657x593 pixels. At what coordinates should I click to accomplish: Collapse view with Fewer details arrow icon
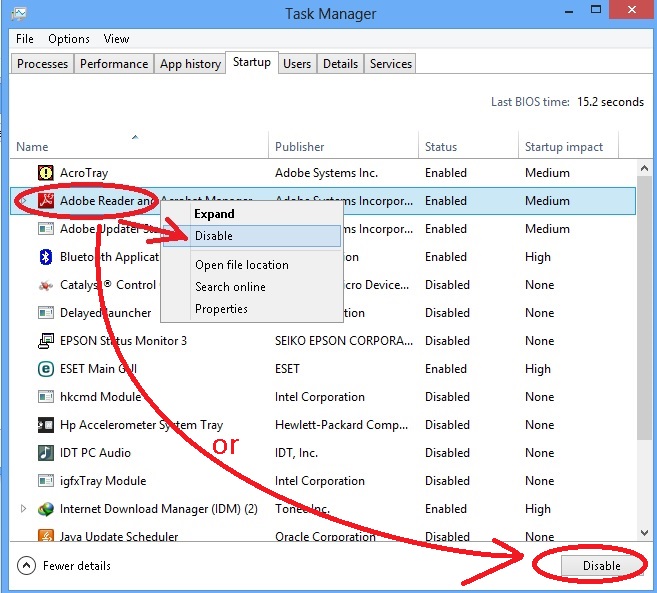click(x=26, y=566)
